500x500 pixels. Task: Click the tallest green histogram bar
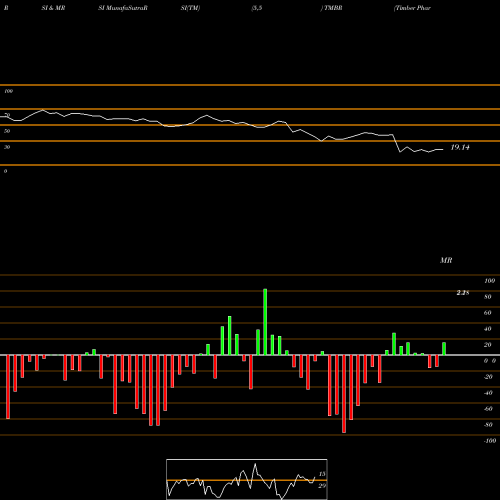pos(265,322)
